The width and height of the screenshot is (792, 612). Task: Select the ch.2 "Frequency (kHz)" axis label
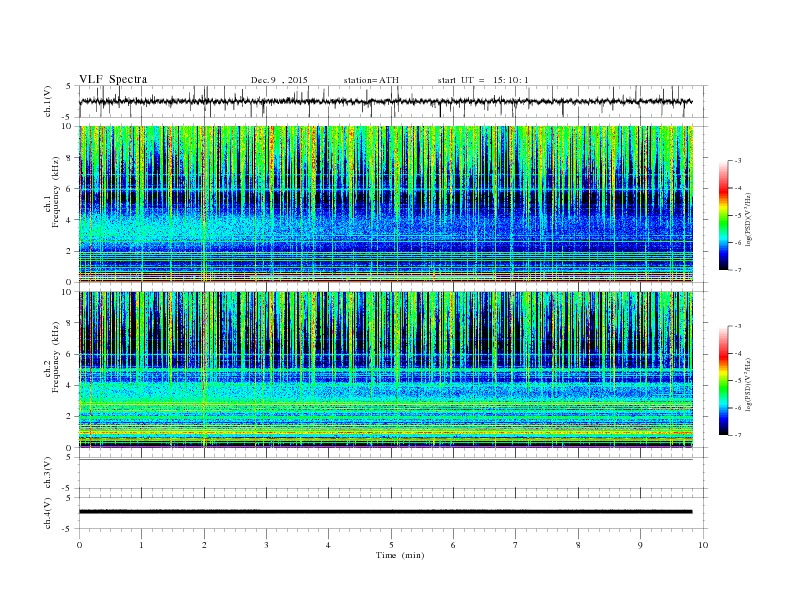[56, 357]
